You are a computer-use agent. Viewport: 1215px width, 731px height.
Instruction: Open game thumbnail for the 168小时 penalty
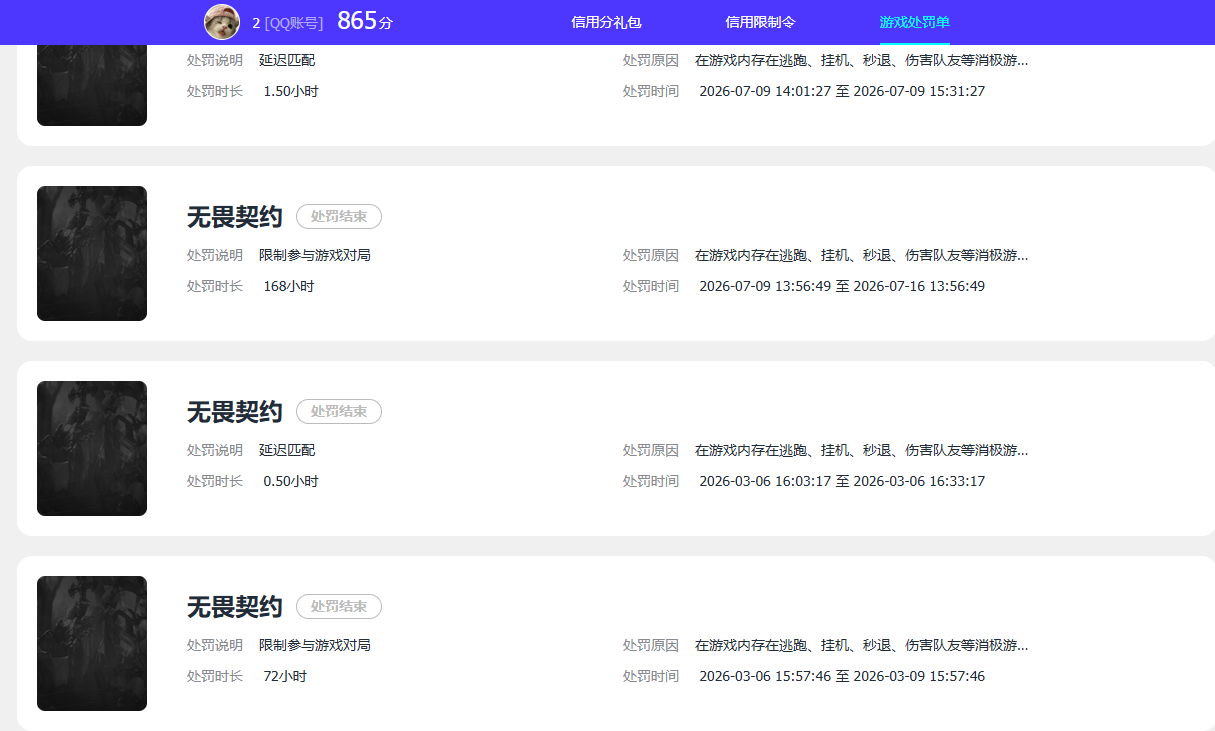pyautogui.click(x=92, y=254)
